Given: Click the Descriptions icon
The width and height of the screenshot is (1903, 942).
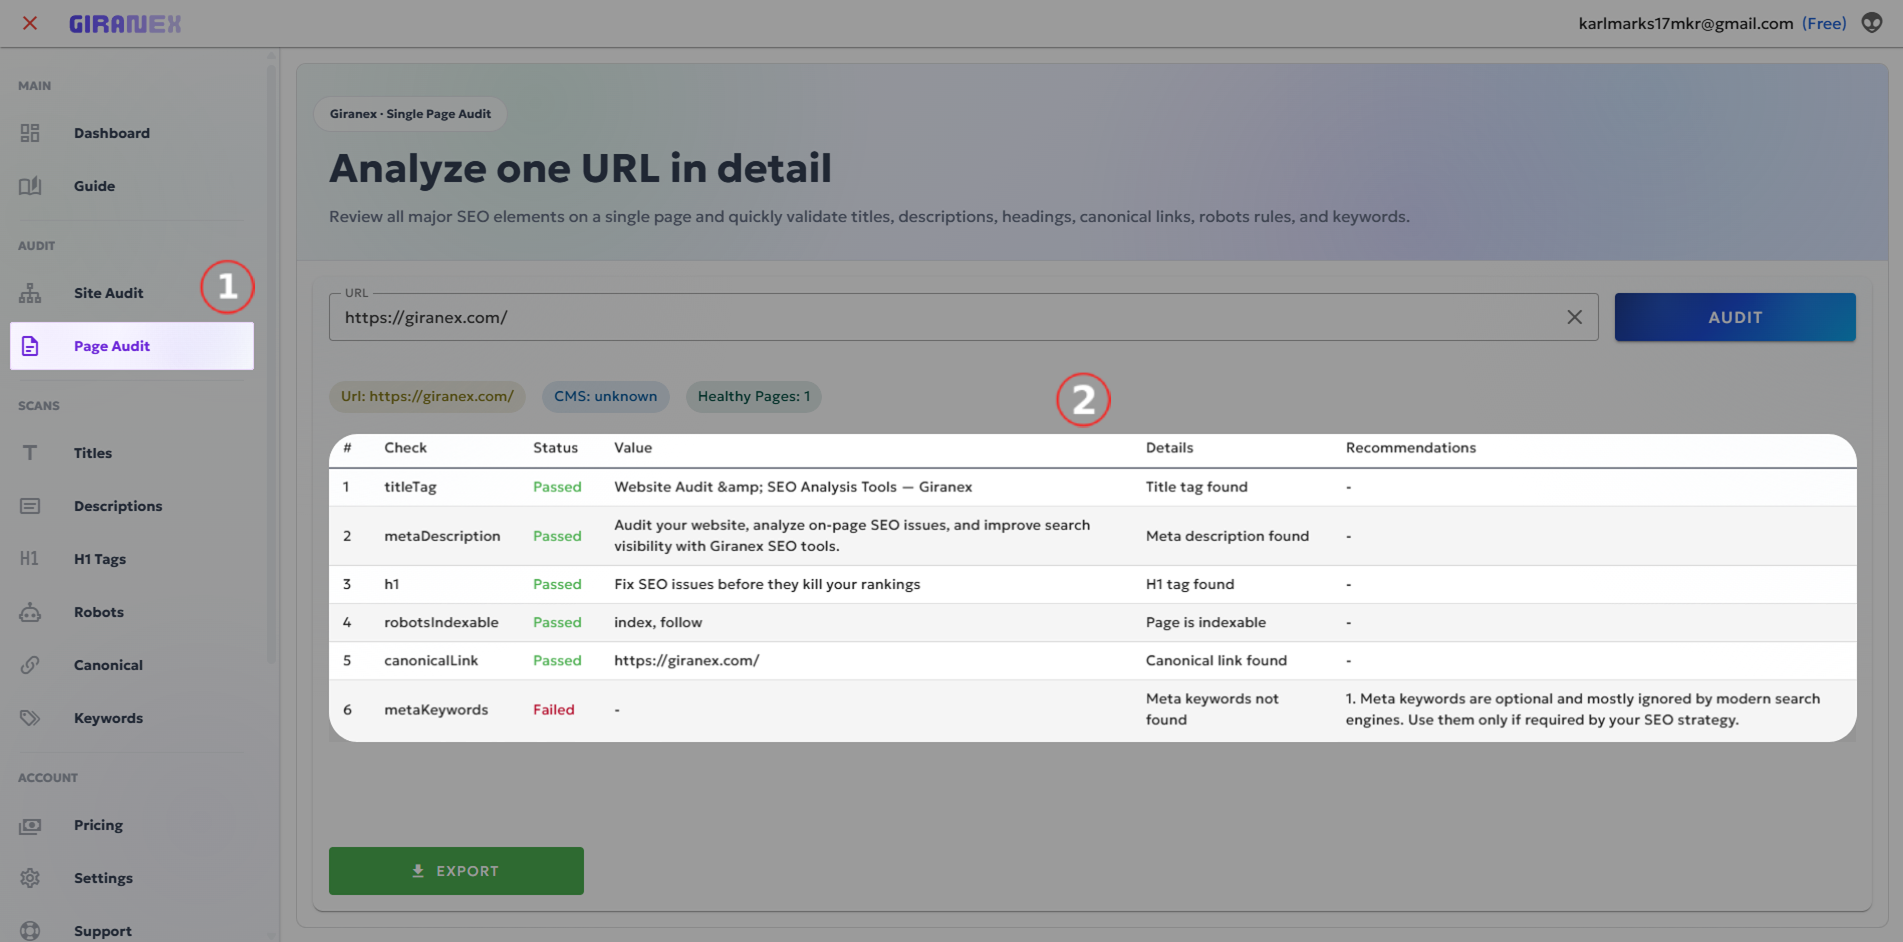Looking at the screenshot, I should tap(30, 506).
